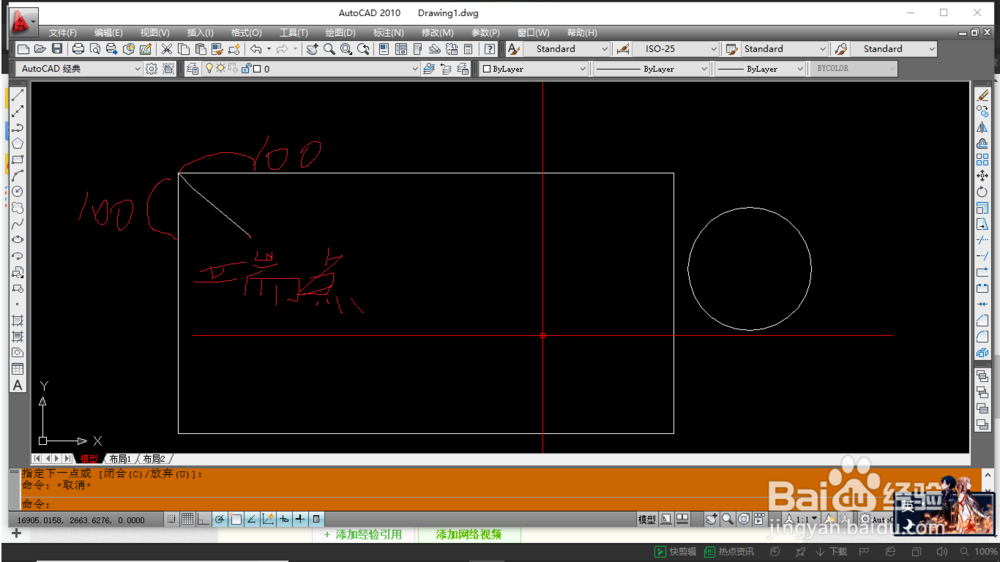Select the Mirror modify tool

982,127
